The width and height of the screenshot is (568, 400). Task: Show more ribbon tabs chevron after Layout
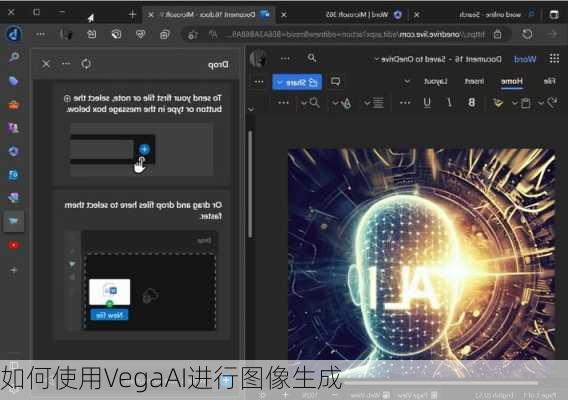pyautogui.click(x=407, y=81)
